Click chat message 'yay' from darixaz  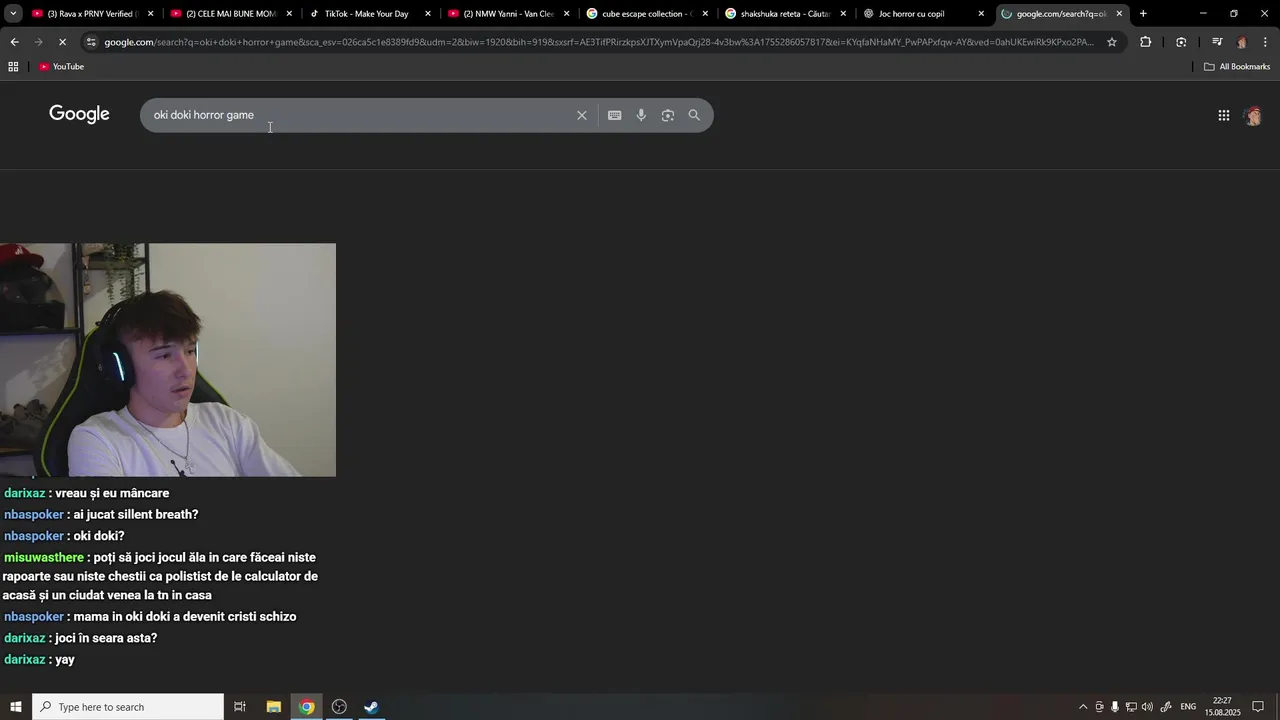pyautogui.click(x=65, y=660)
